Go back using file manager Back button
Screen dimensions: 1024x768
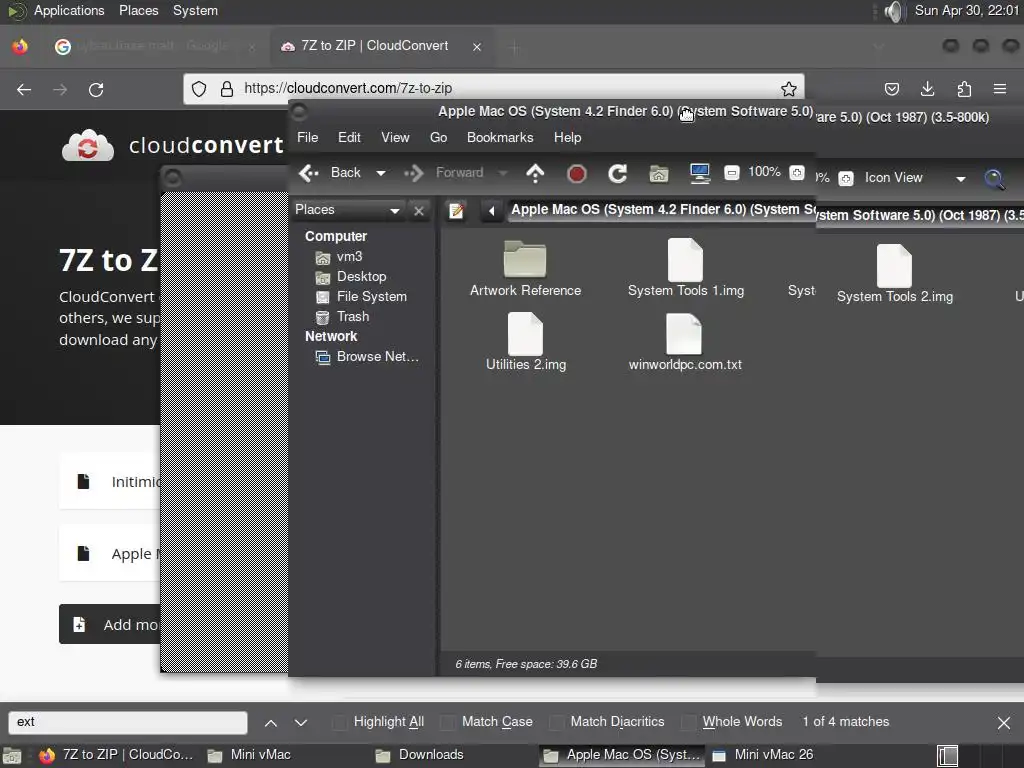point(330,172)
